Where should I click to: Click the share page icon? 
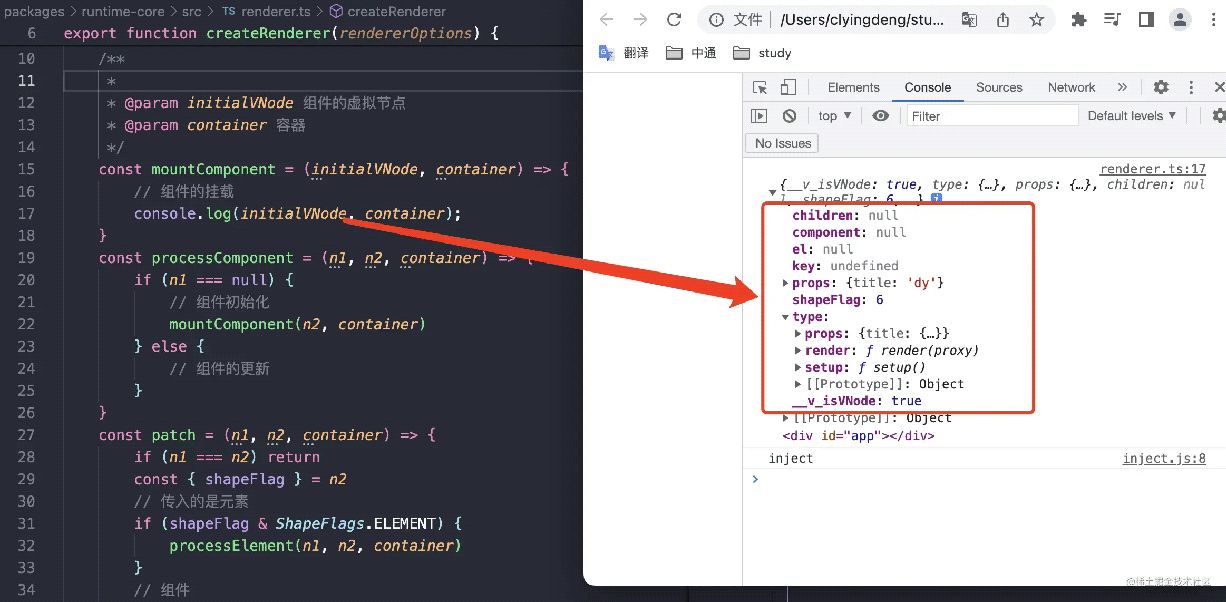click(x=1003, y=20)
